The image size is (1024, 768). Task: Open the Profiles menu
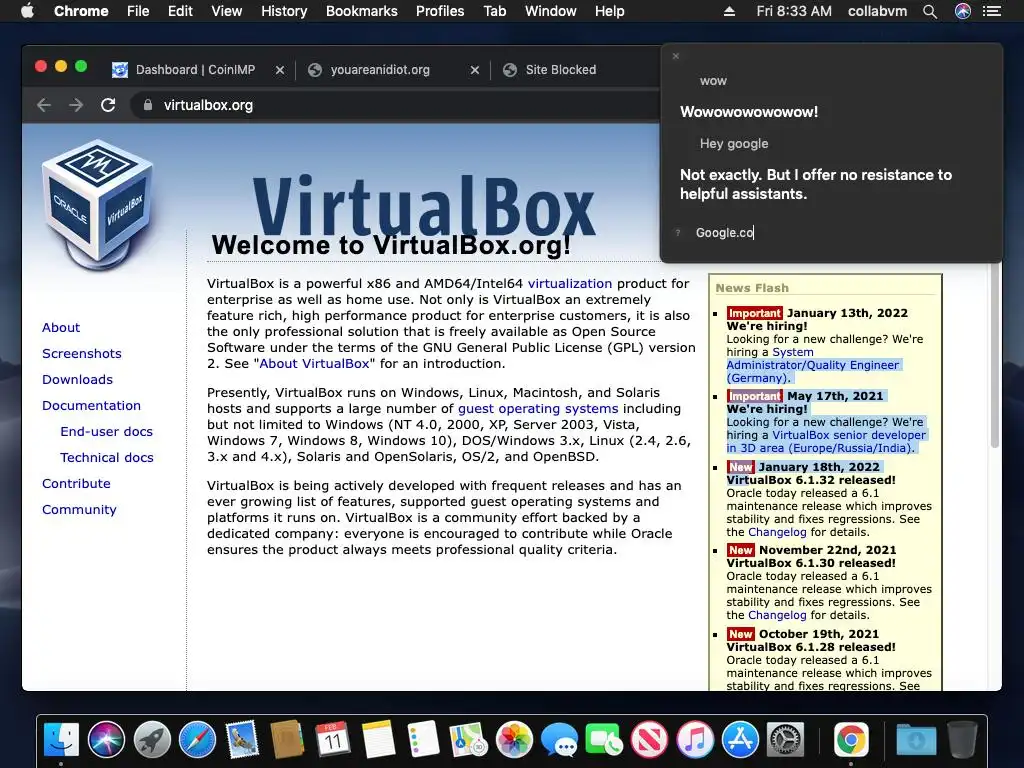440,11
